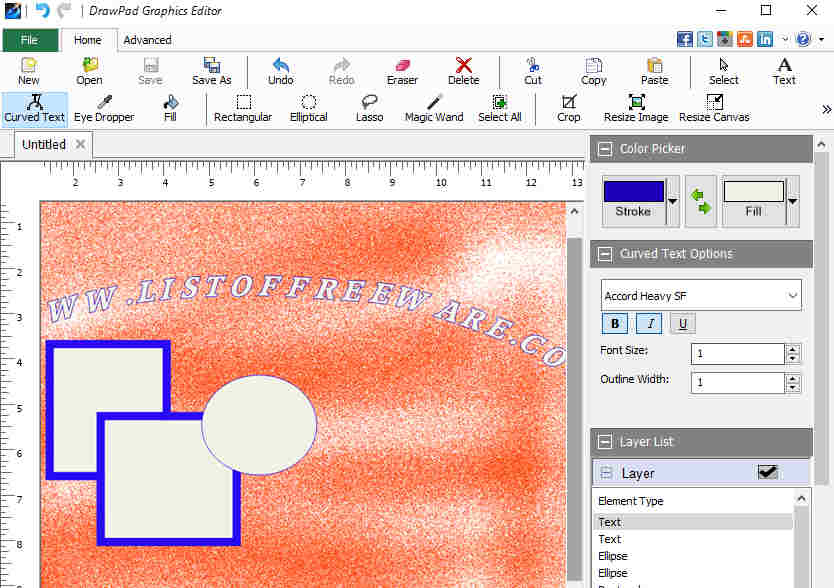Swap stroke and fill colors
834x588 pixels.
point(700,202)
